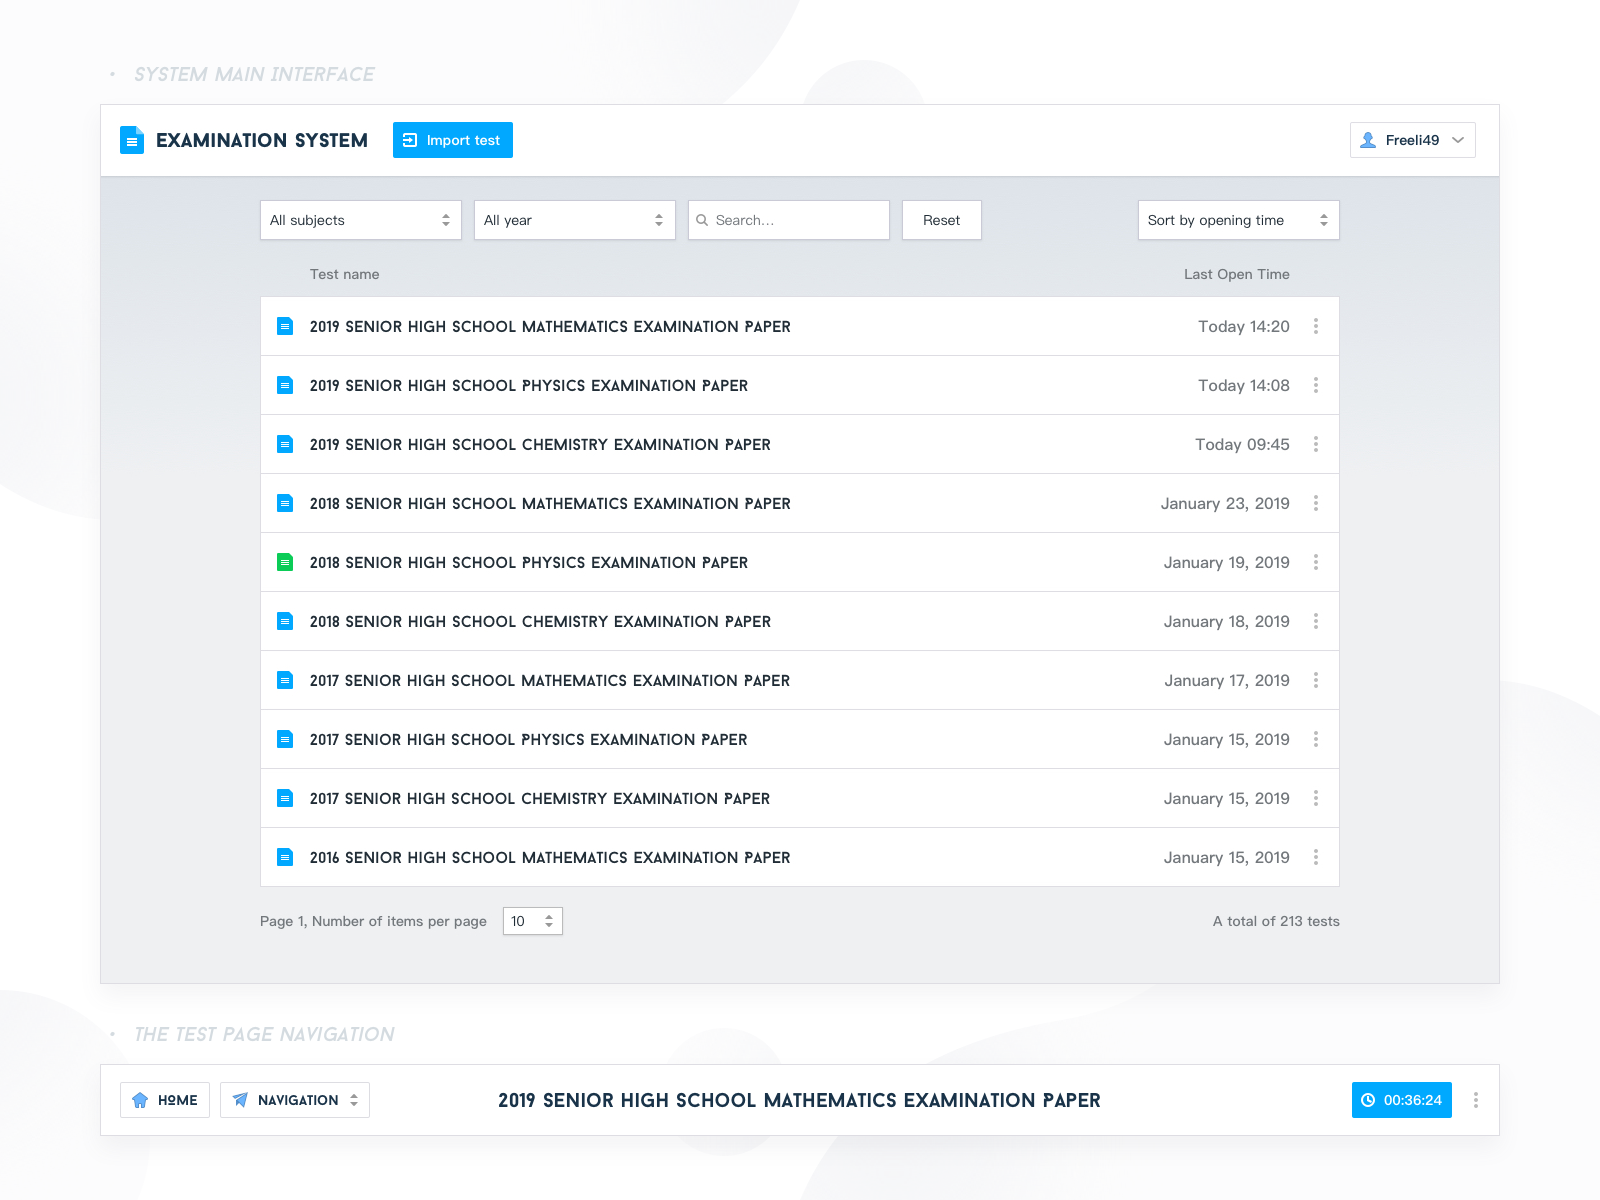Go to Home in test navigation bar
The height and width of the screenshot is (1200, 1600).
[x=165, y=1100]
